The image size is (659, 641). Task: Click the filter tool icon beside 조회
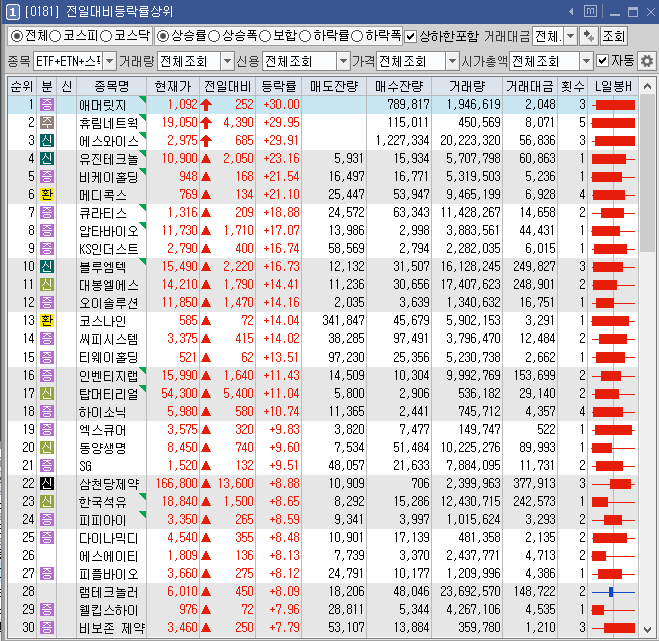[x=588, y=37]
